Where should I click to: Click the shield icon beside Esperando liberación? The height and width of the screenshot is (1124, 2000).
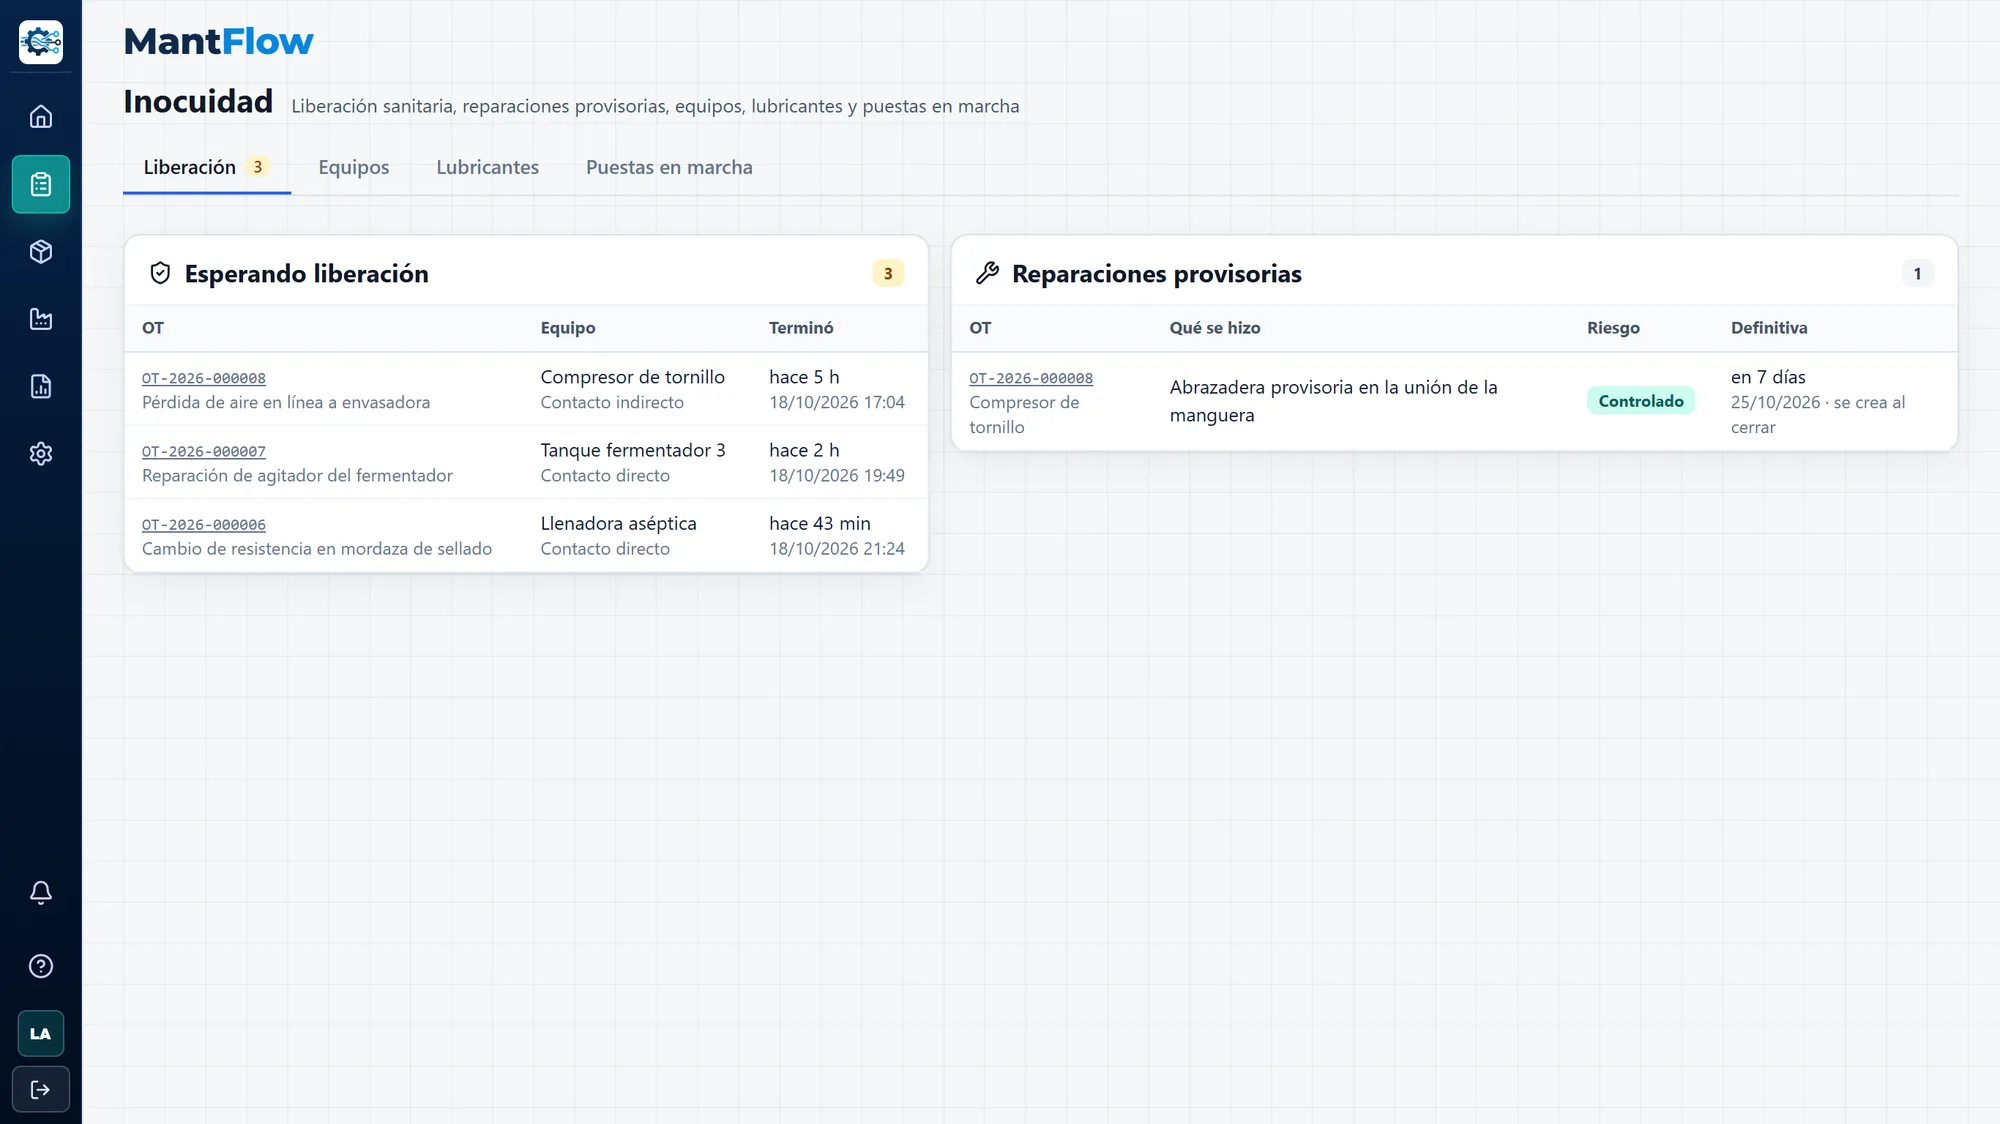pyautogui.click(x=160, y=273)
